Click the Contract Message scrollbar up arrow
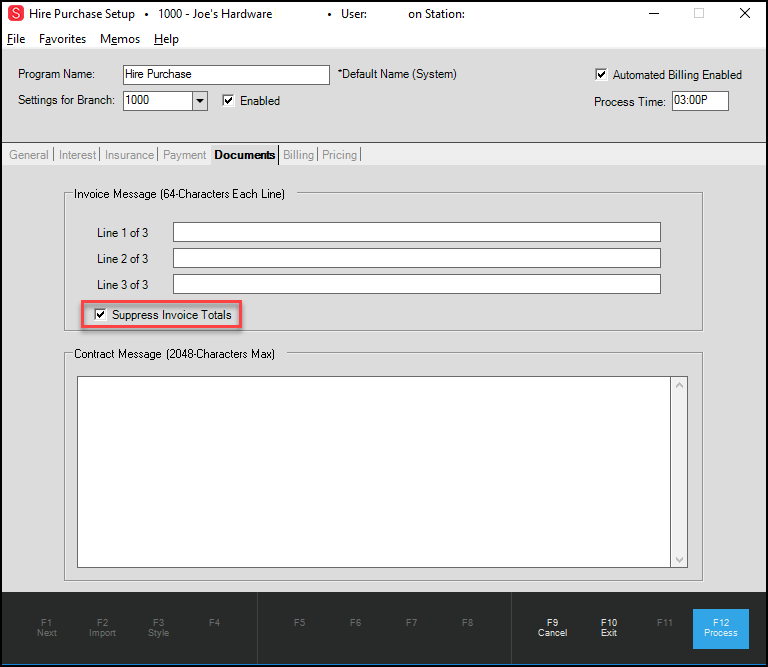Viewport: 768px width, 667px height. (679, 385)
